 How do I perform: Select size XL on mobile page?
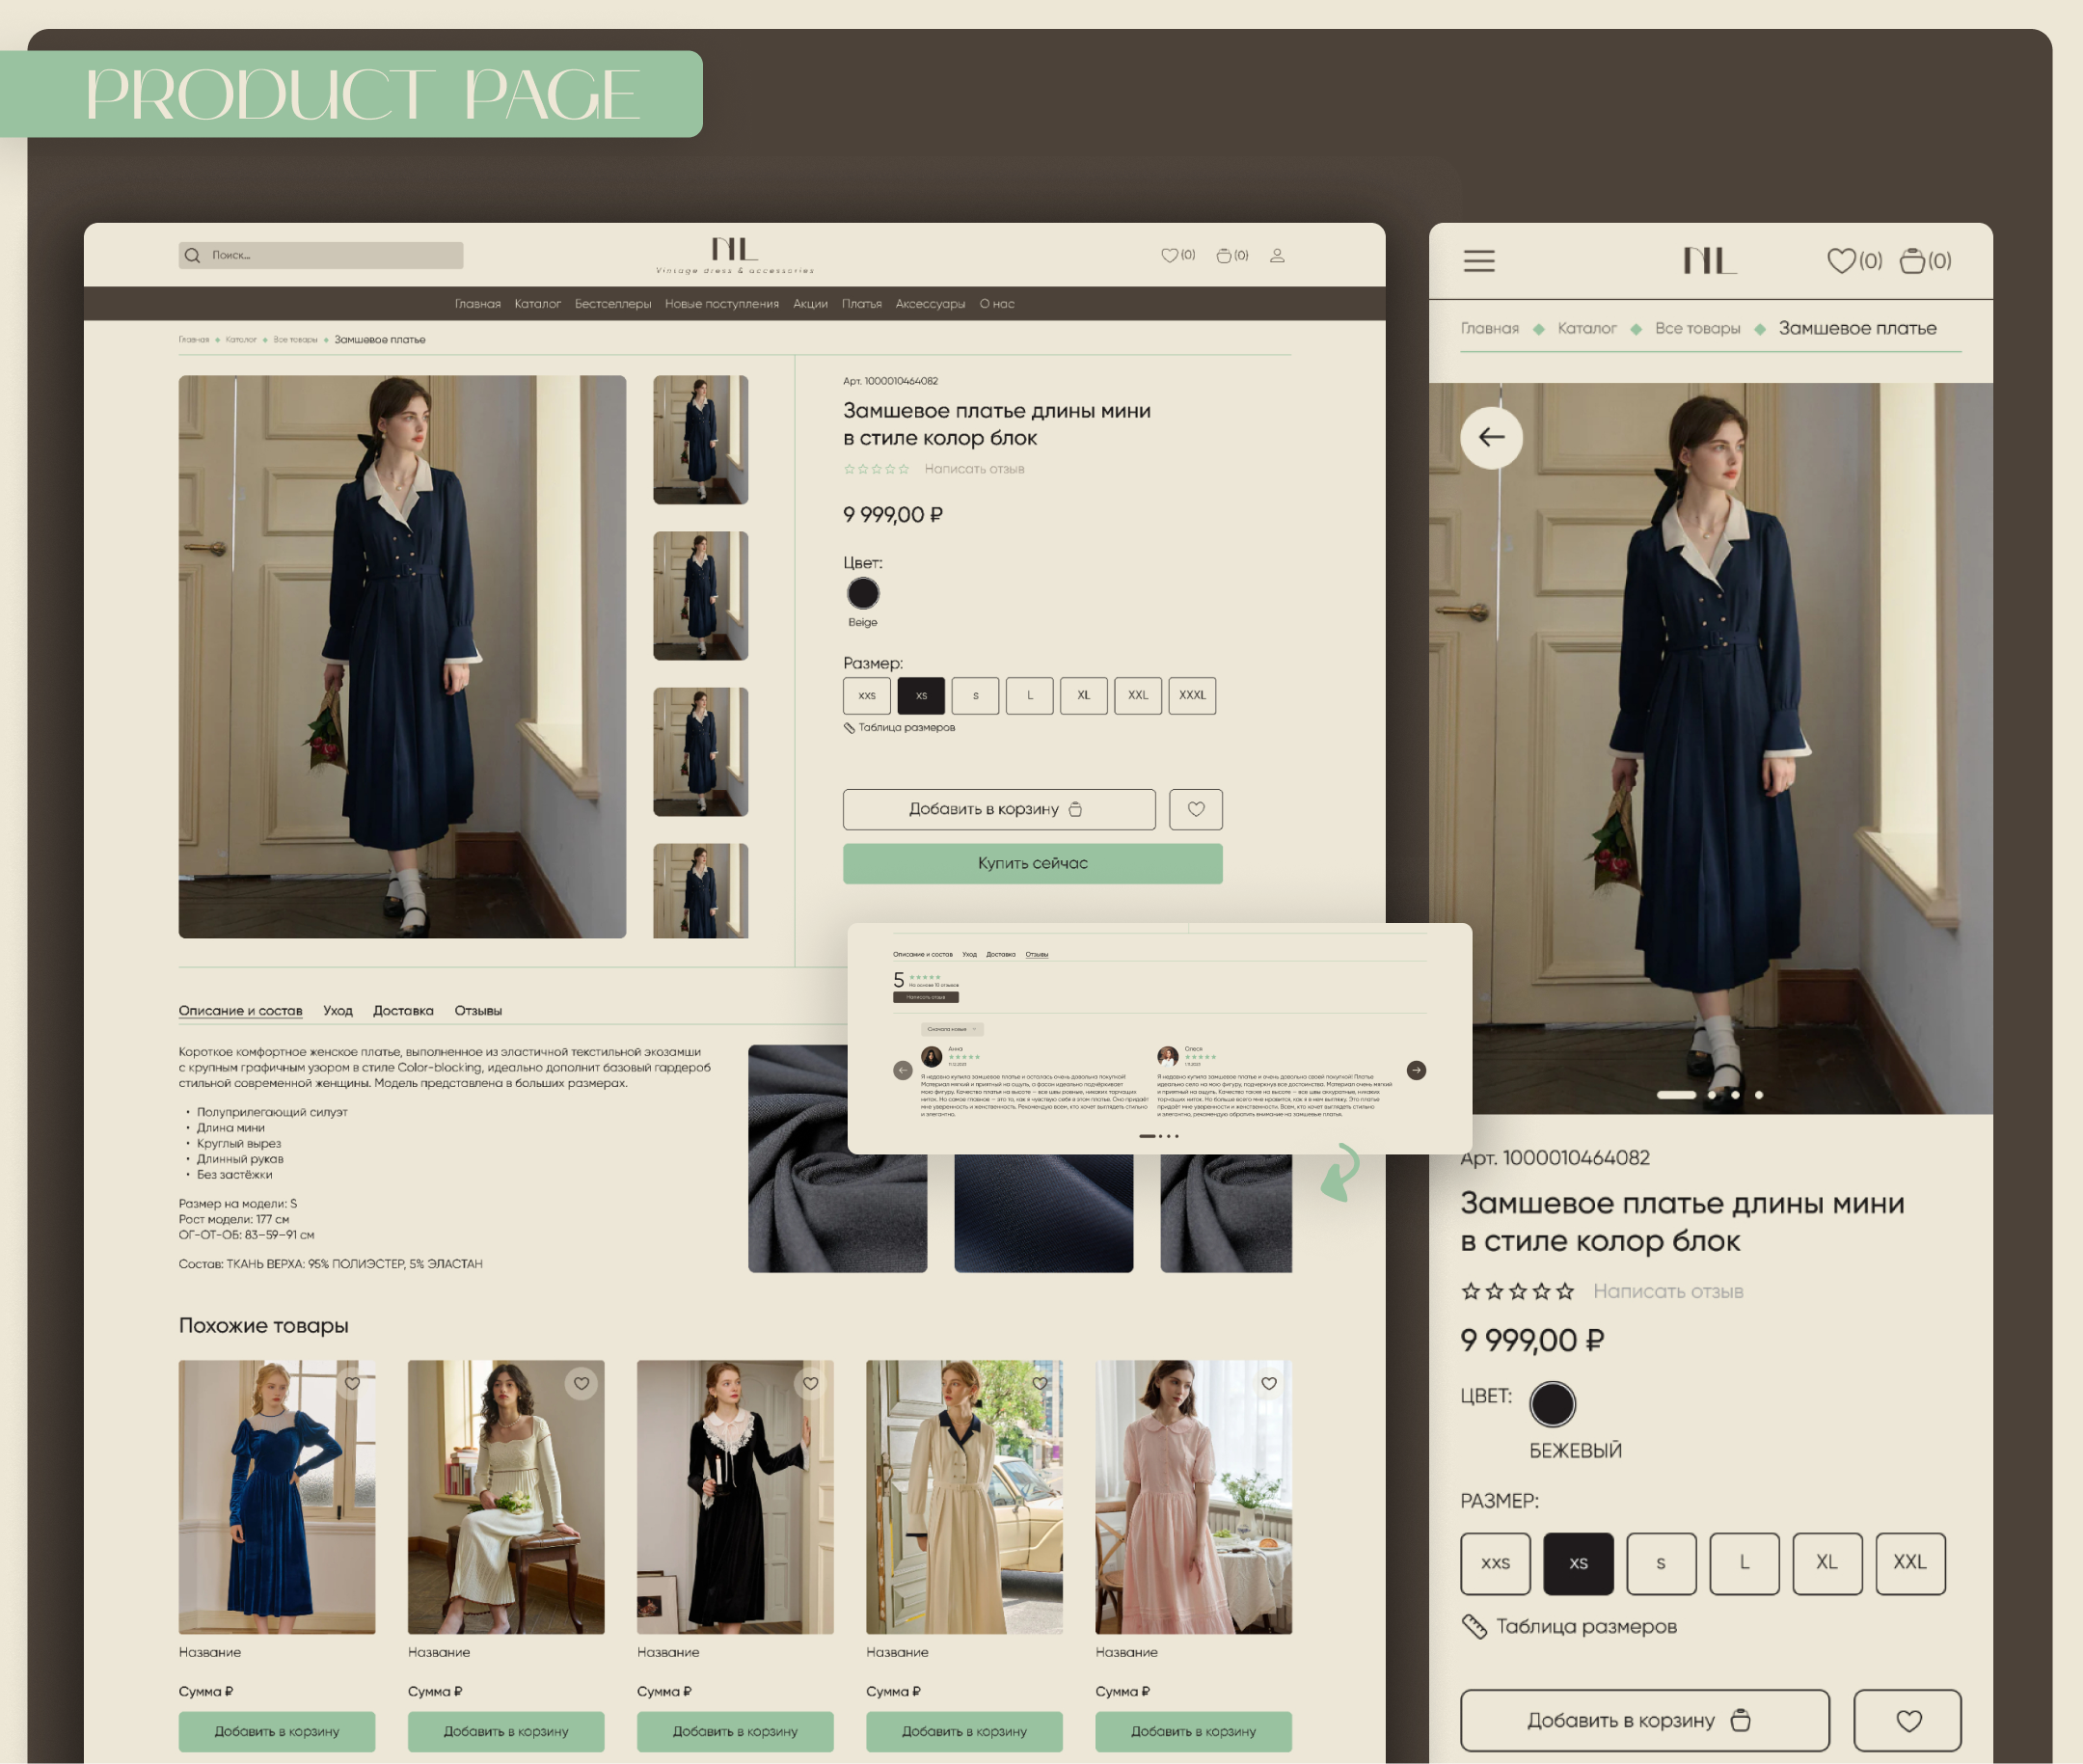(x=1827, y=1563)
